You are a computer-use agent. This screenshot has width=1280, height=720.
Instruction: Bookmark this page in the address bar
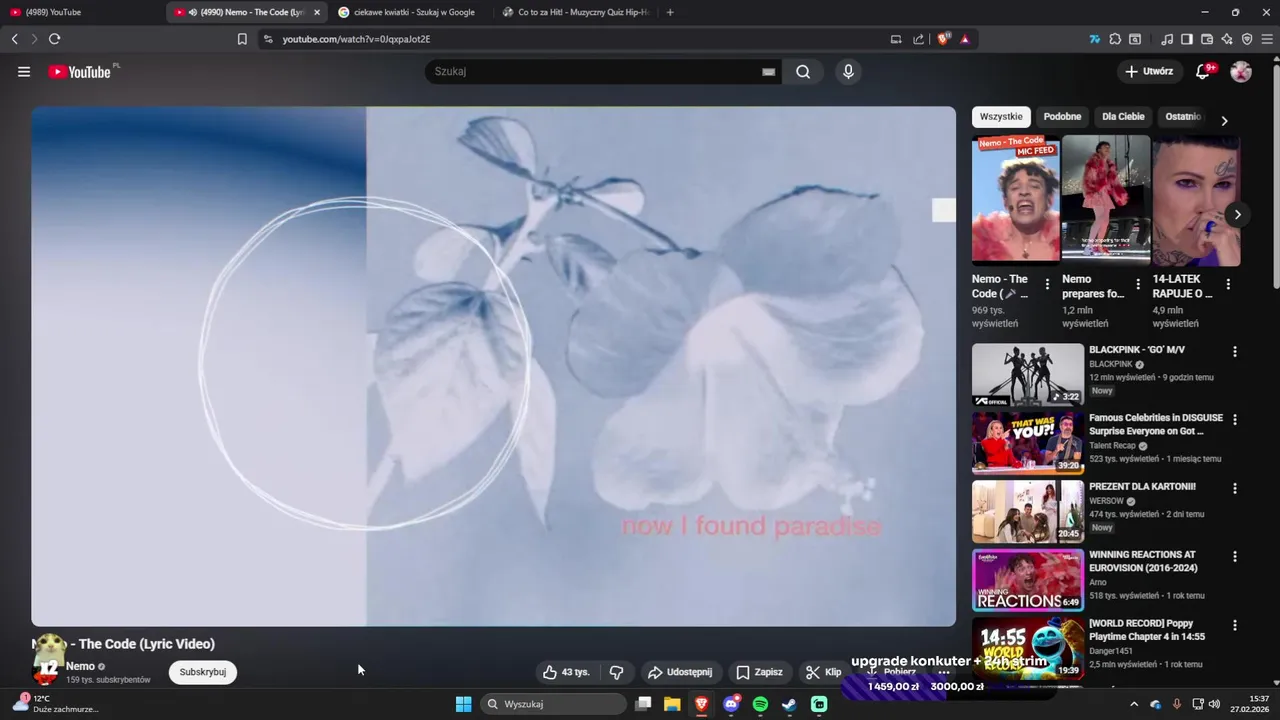(242, 39)
